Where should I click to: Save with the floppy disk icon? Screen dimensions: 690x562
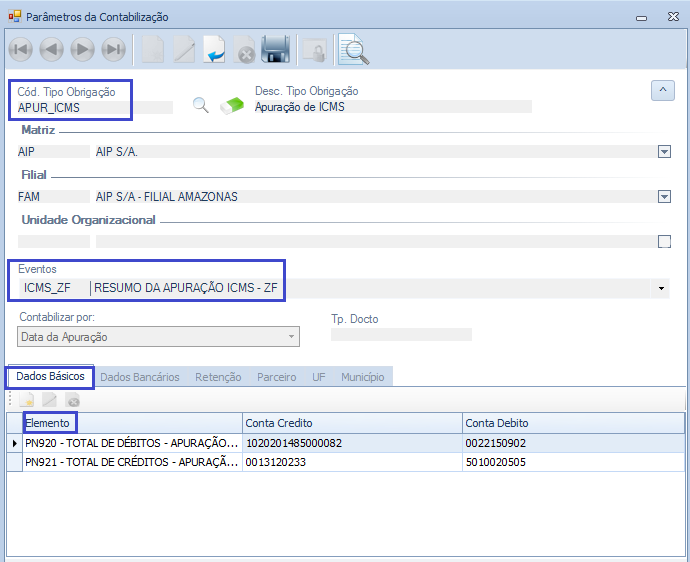275,49
